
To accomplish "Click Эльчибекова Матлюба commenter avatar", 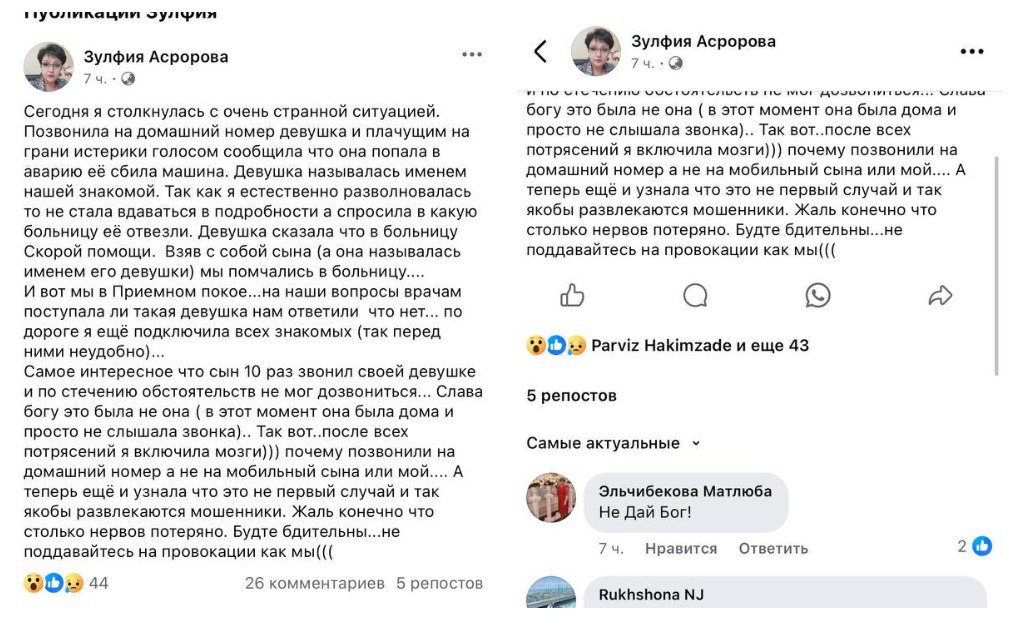I will 551,498.
